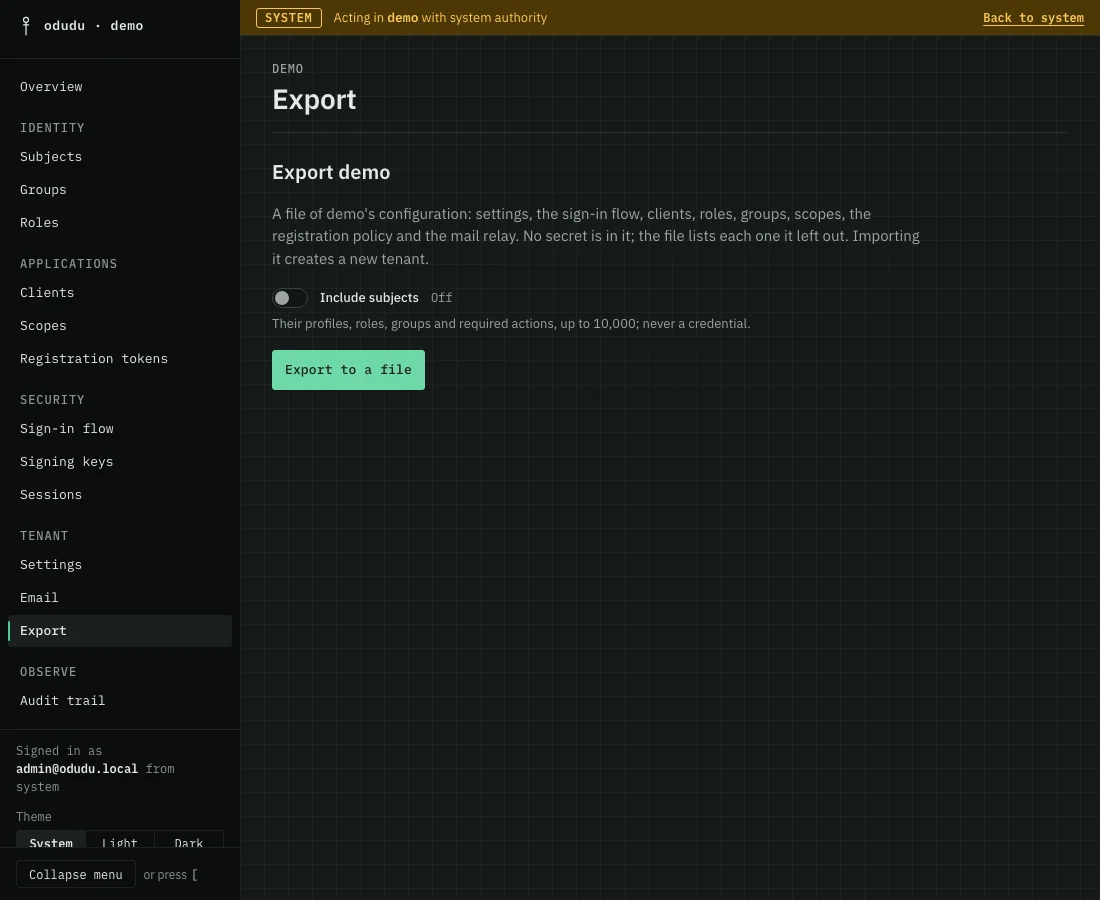The height and width of the screenshot is (900, 1100).
Task: Click the TENANT section header
Action: (44, 536)
